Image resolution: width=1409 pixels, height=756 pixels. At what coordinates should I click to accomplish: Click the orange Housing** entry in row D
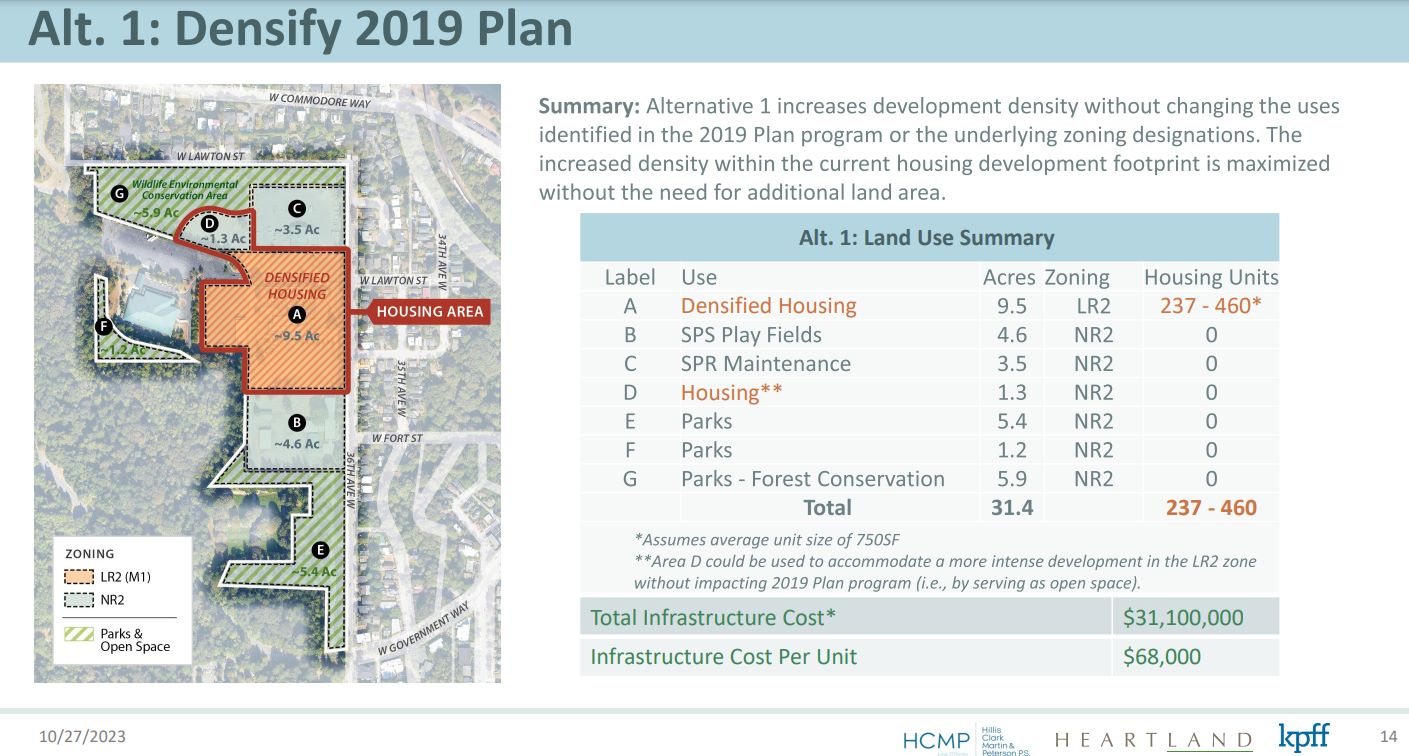pos(731,393)
